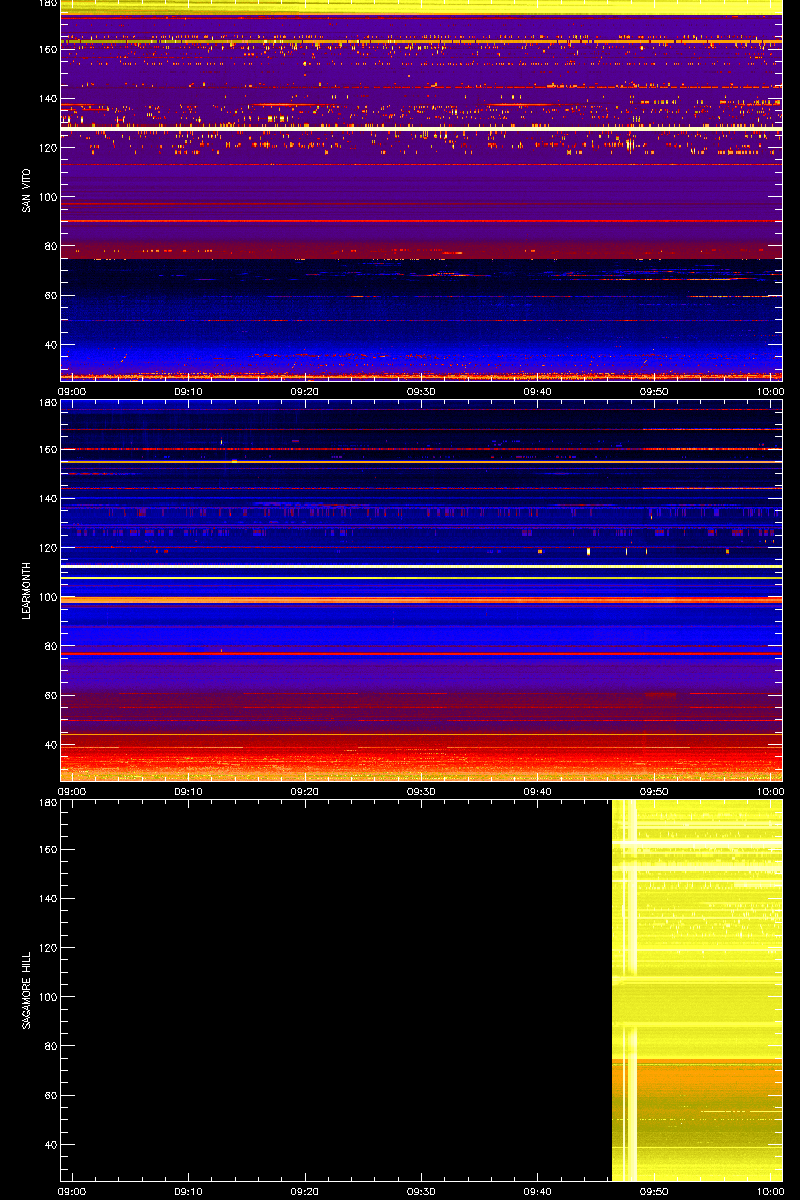Click 09:20 time label under Learmonth panel
Screen dimensions: 800x1200
click(x=305, y=792)
